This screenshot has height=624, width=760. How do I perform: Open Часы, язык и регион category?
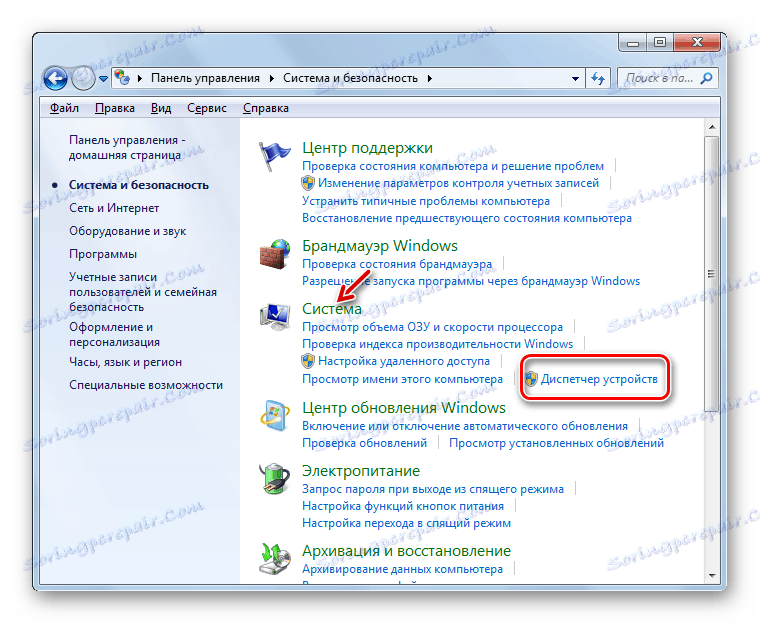tap(126, 362)
